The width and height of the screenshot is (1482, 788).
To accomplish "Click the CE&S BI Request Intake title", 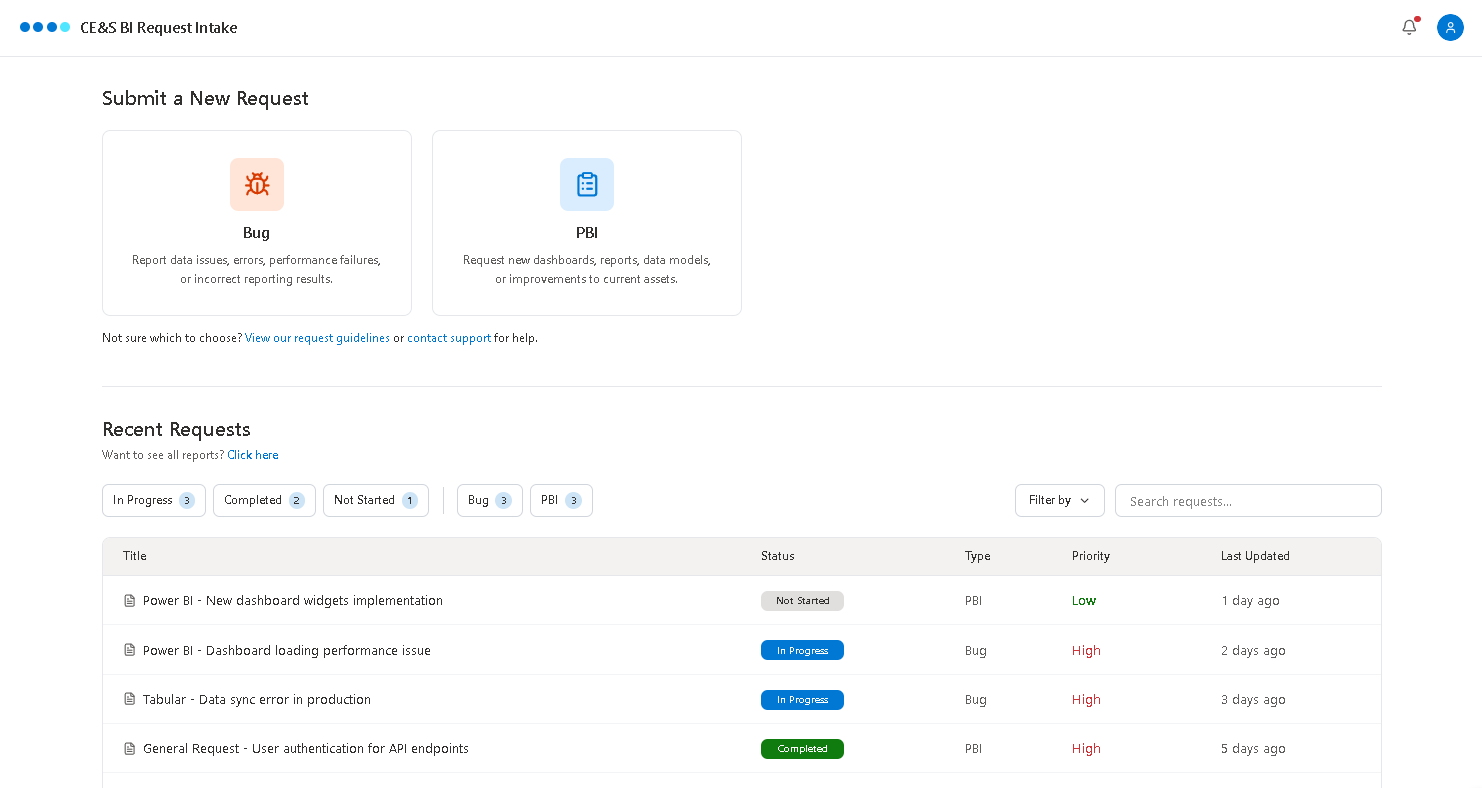I will [x=159, y=28].
